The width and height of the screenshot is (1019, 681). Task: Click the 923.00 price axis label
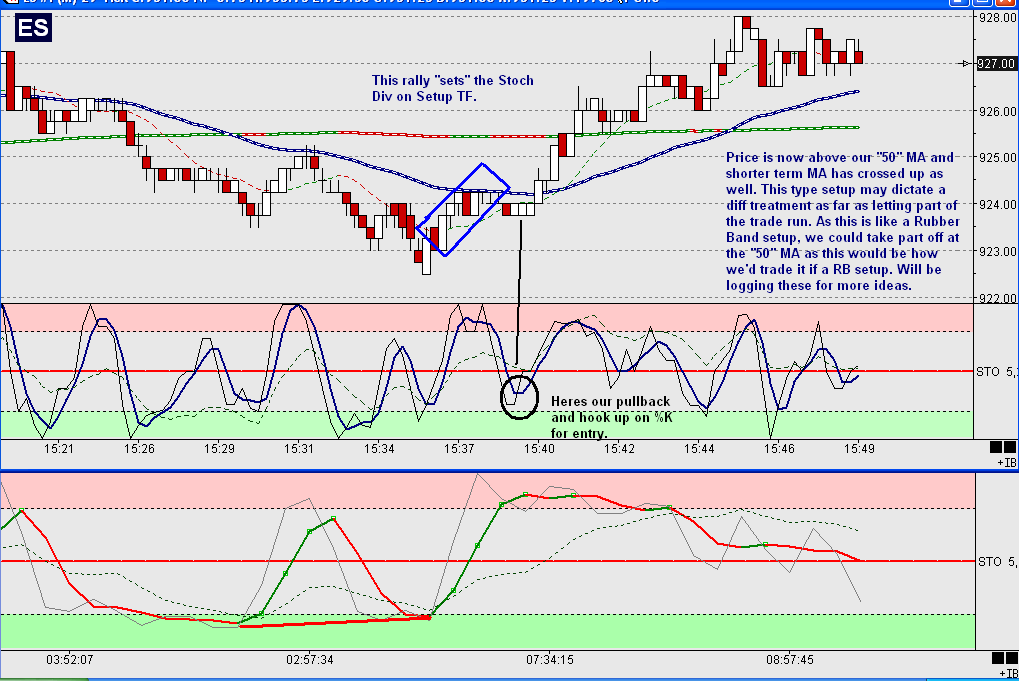click(x=998, y=251)
